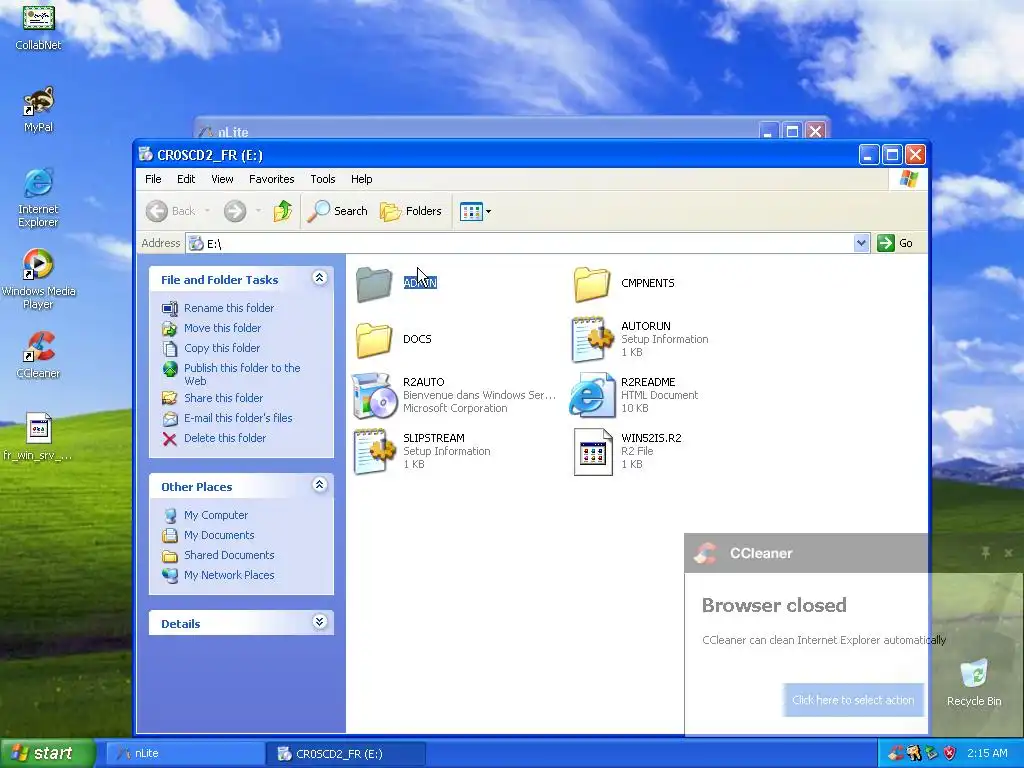This screenshot has width=1024, height=768.
Task: Select the R2README HTML document icon
Action: [592, 395]
